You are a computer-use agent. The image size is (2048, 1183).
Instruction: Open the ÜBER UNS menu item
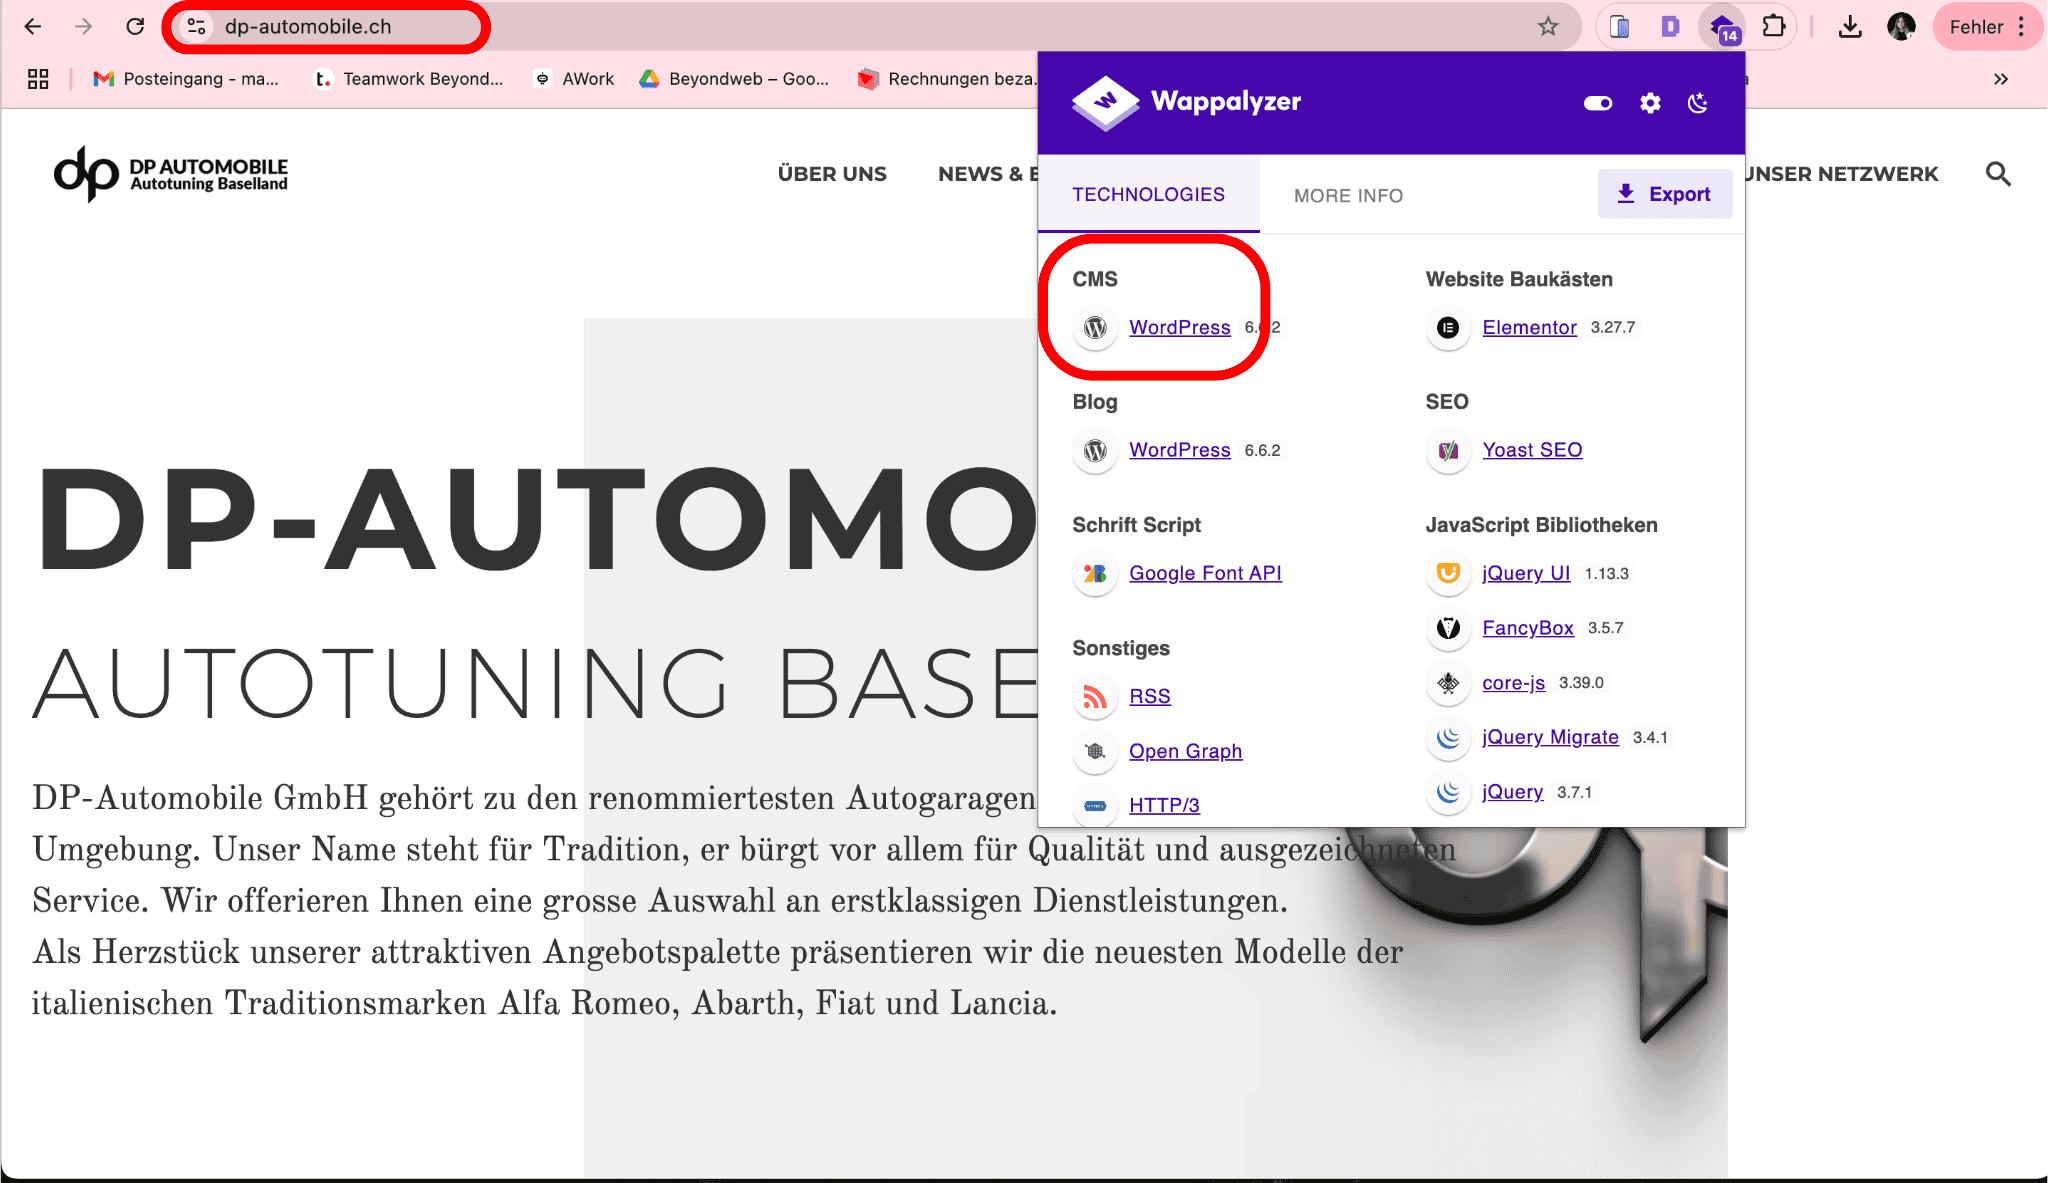point(832,174)
